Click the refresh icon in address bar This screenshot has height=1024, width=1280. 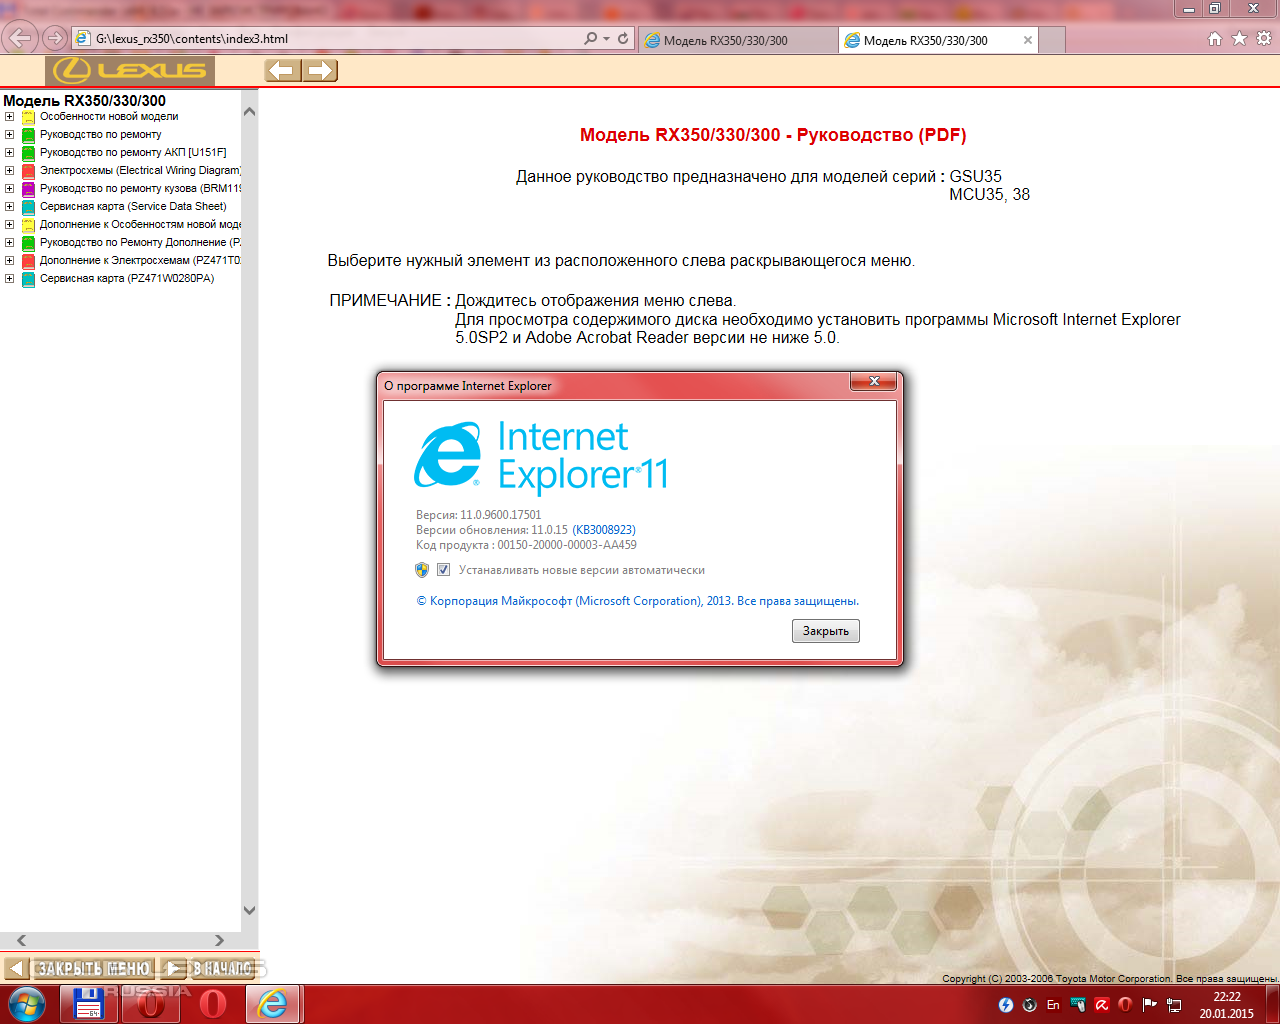623,39
